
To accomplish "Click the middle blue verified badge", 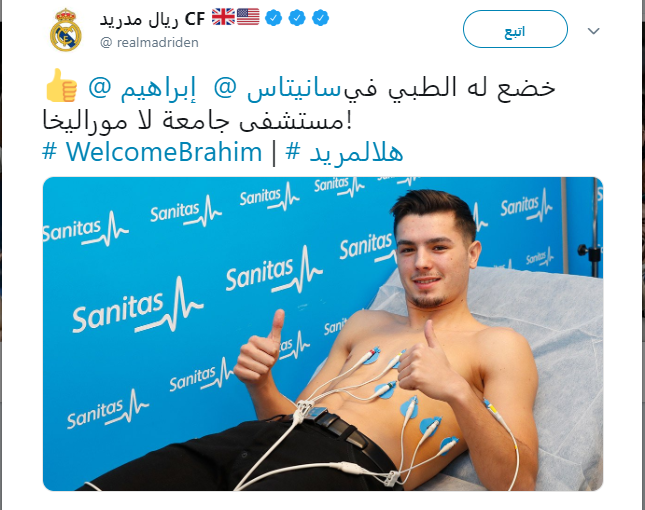I will 297,18.
